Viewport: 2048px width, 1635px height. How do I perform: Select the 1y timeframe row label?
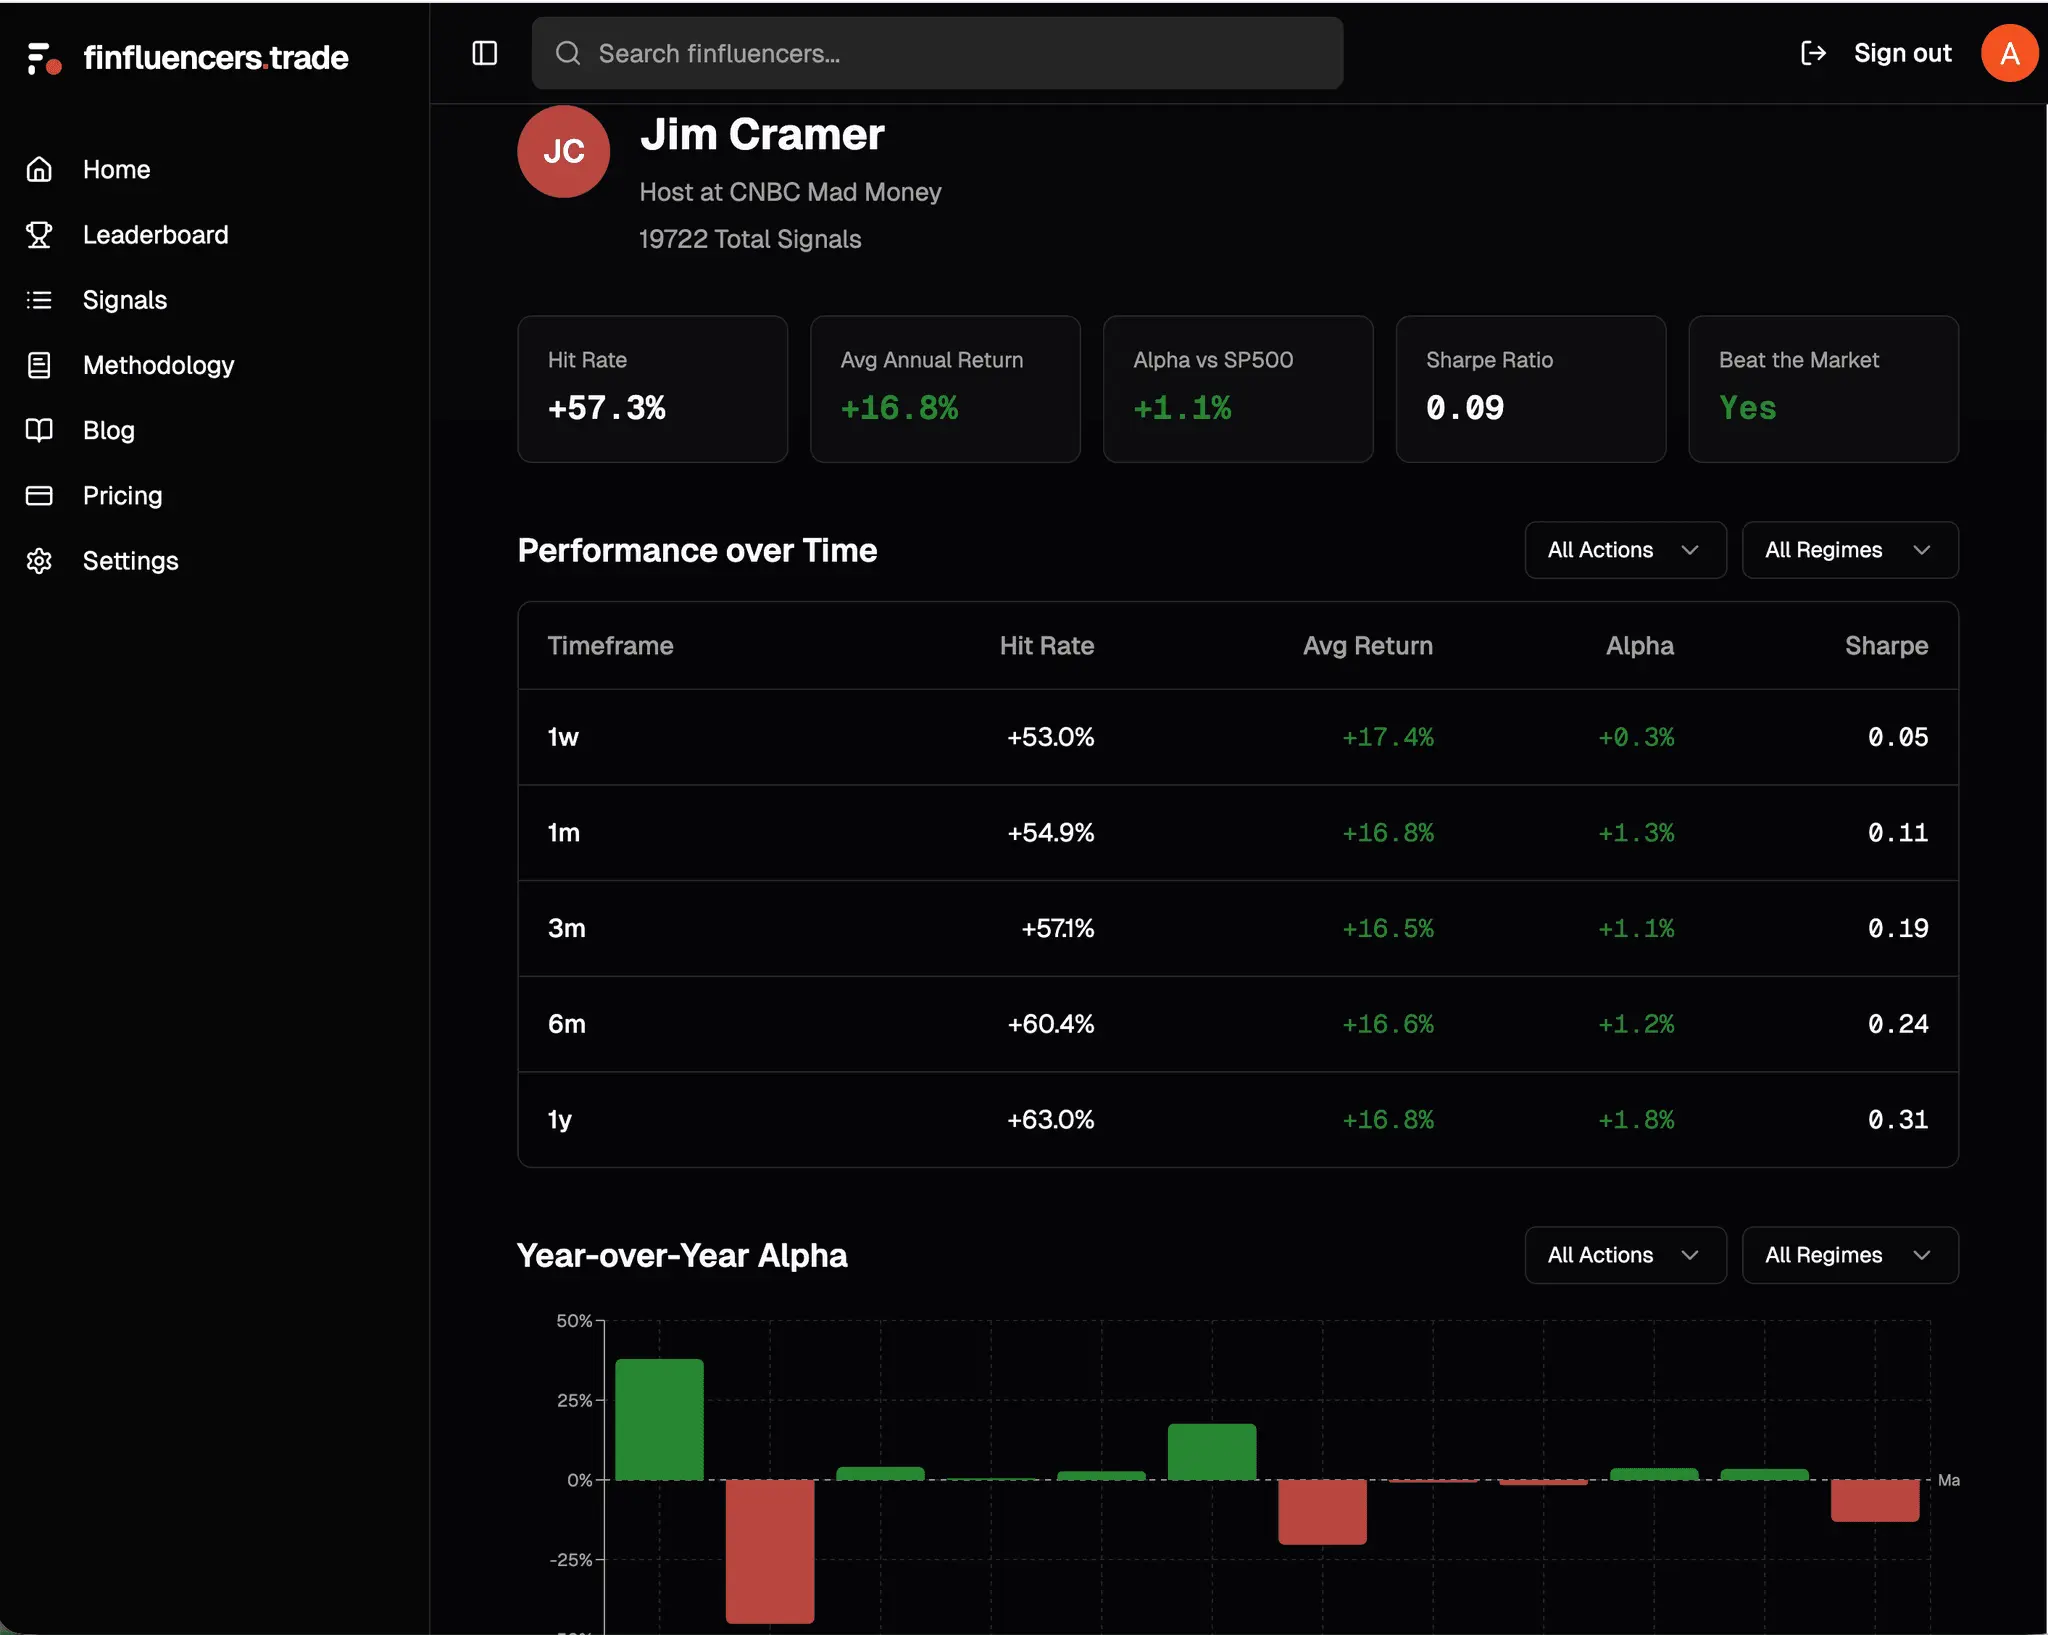point(559,1120)
